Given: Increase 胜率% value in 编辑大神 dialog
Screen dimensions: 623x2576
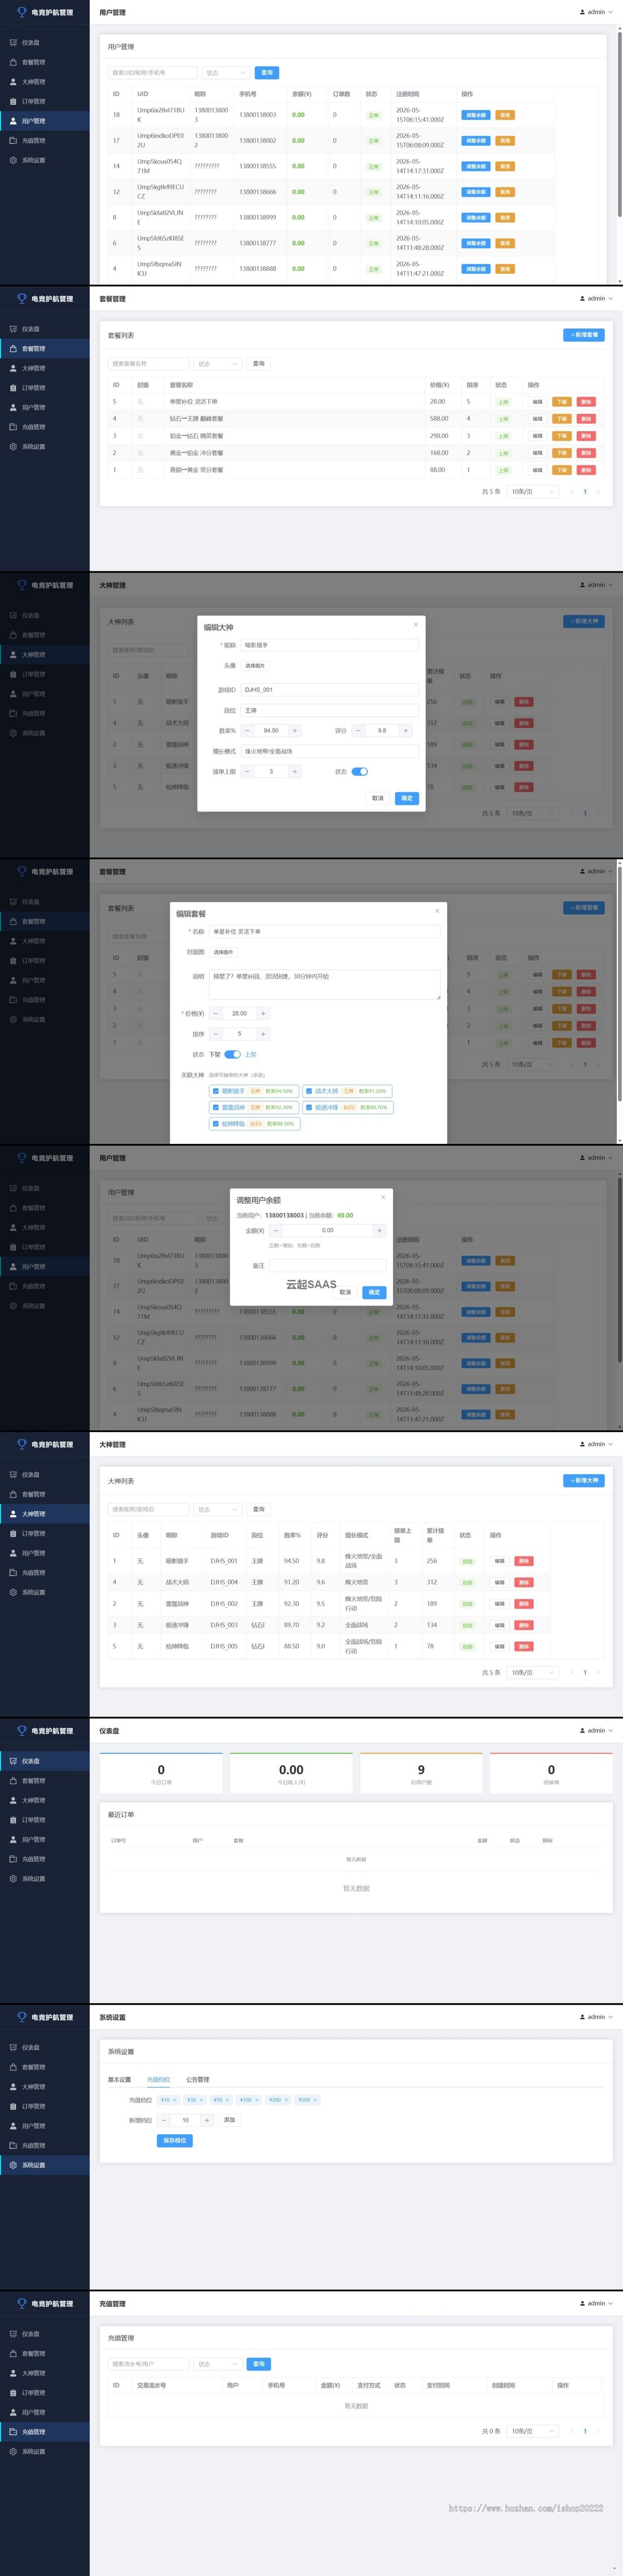Looking at the screenshot, I should [x=294, y=730].
